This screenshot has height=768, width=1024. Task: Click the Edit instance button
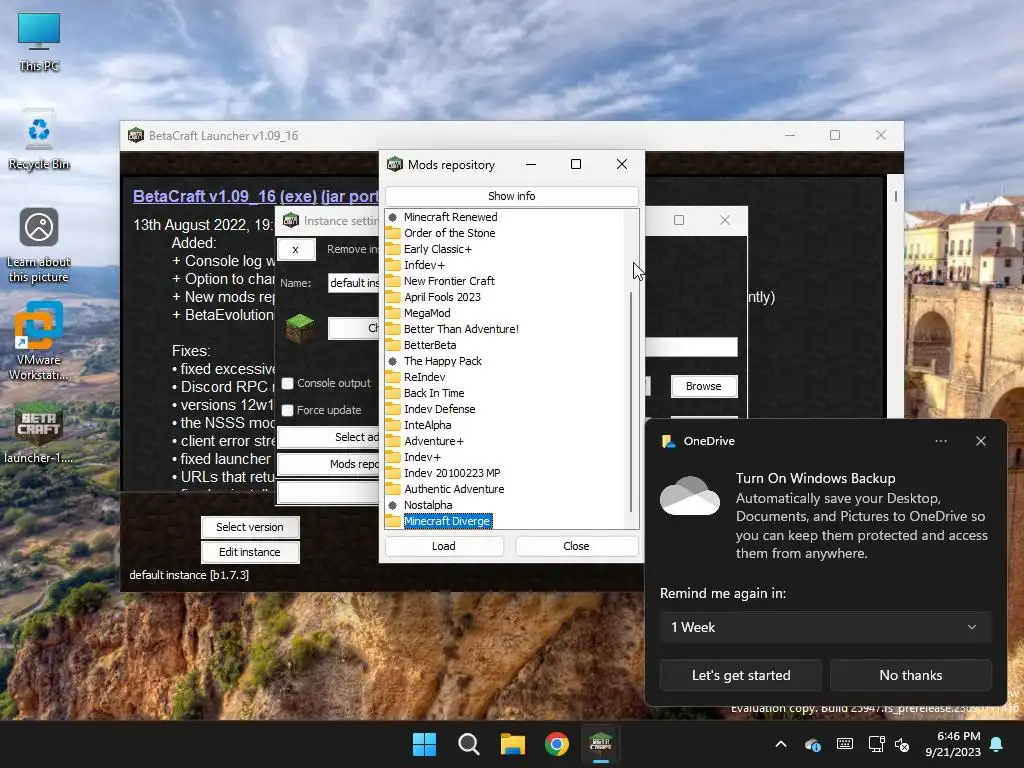(249, 552)
